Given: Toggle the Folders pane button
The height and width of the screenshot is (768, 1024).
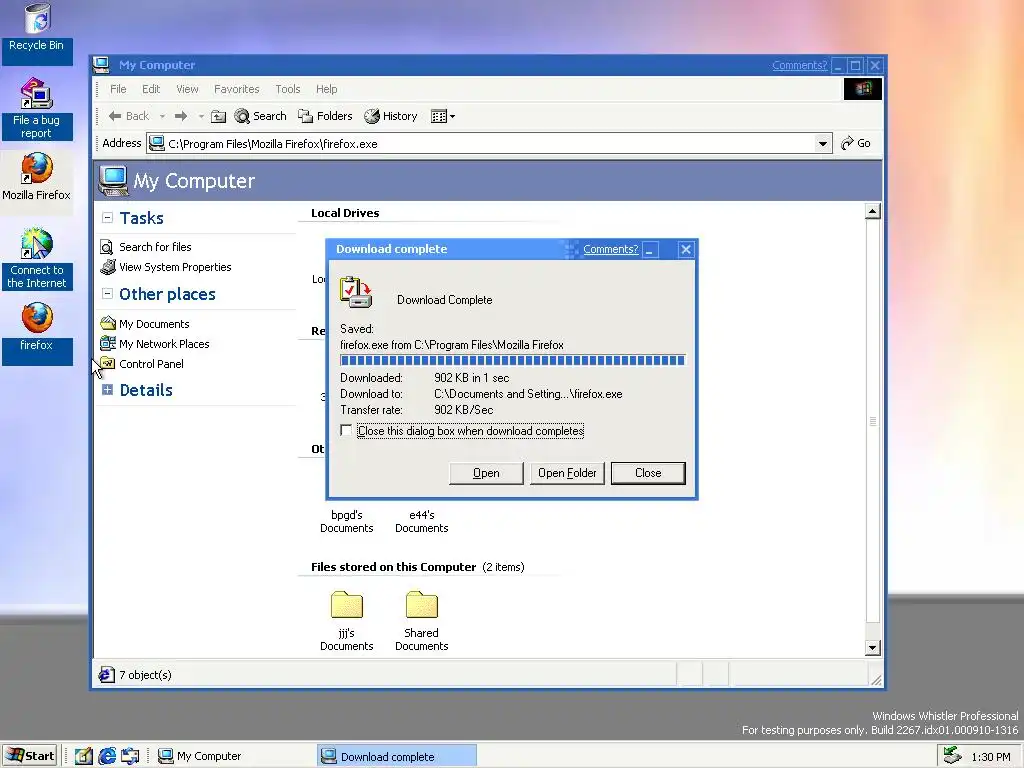Looking at the screenshot, I should (325, 116).
